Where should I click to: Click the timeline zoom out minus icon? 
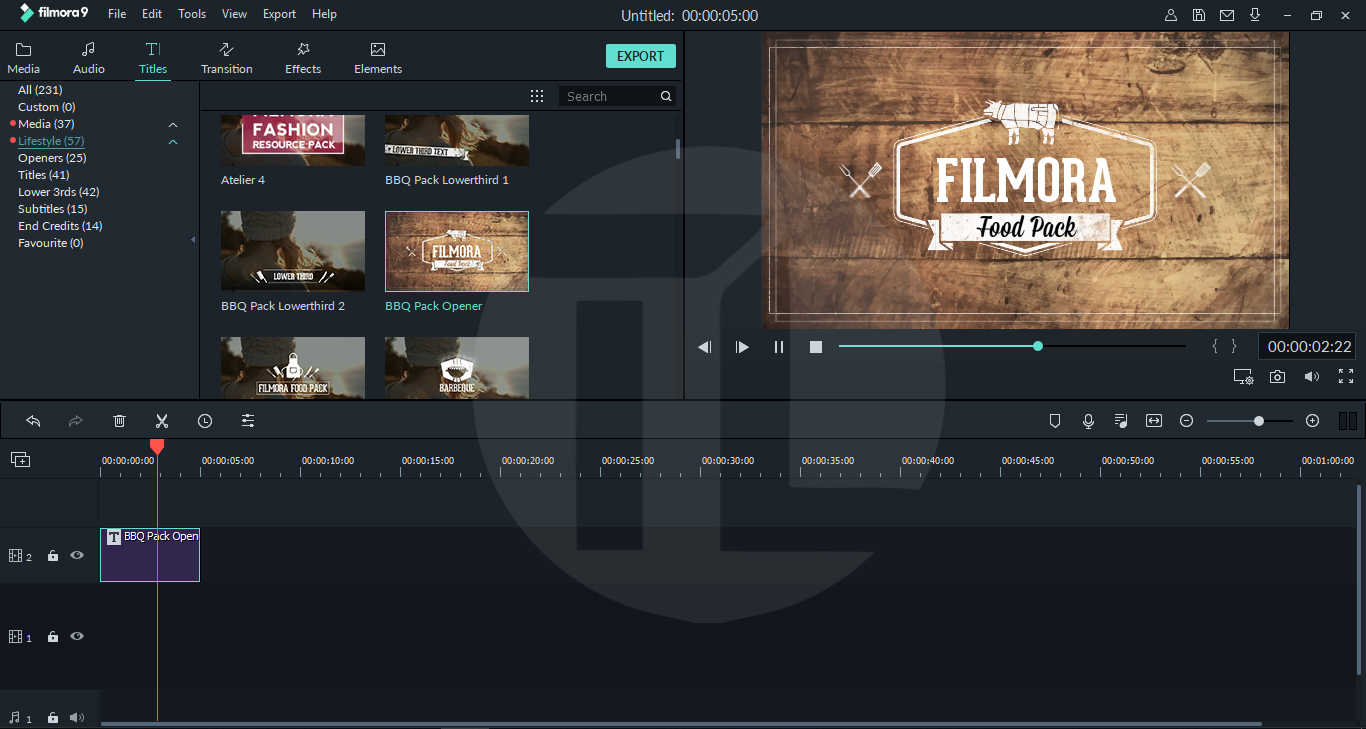click(1187, 421)
